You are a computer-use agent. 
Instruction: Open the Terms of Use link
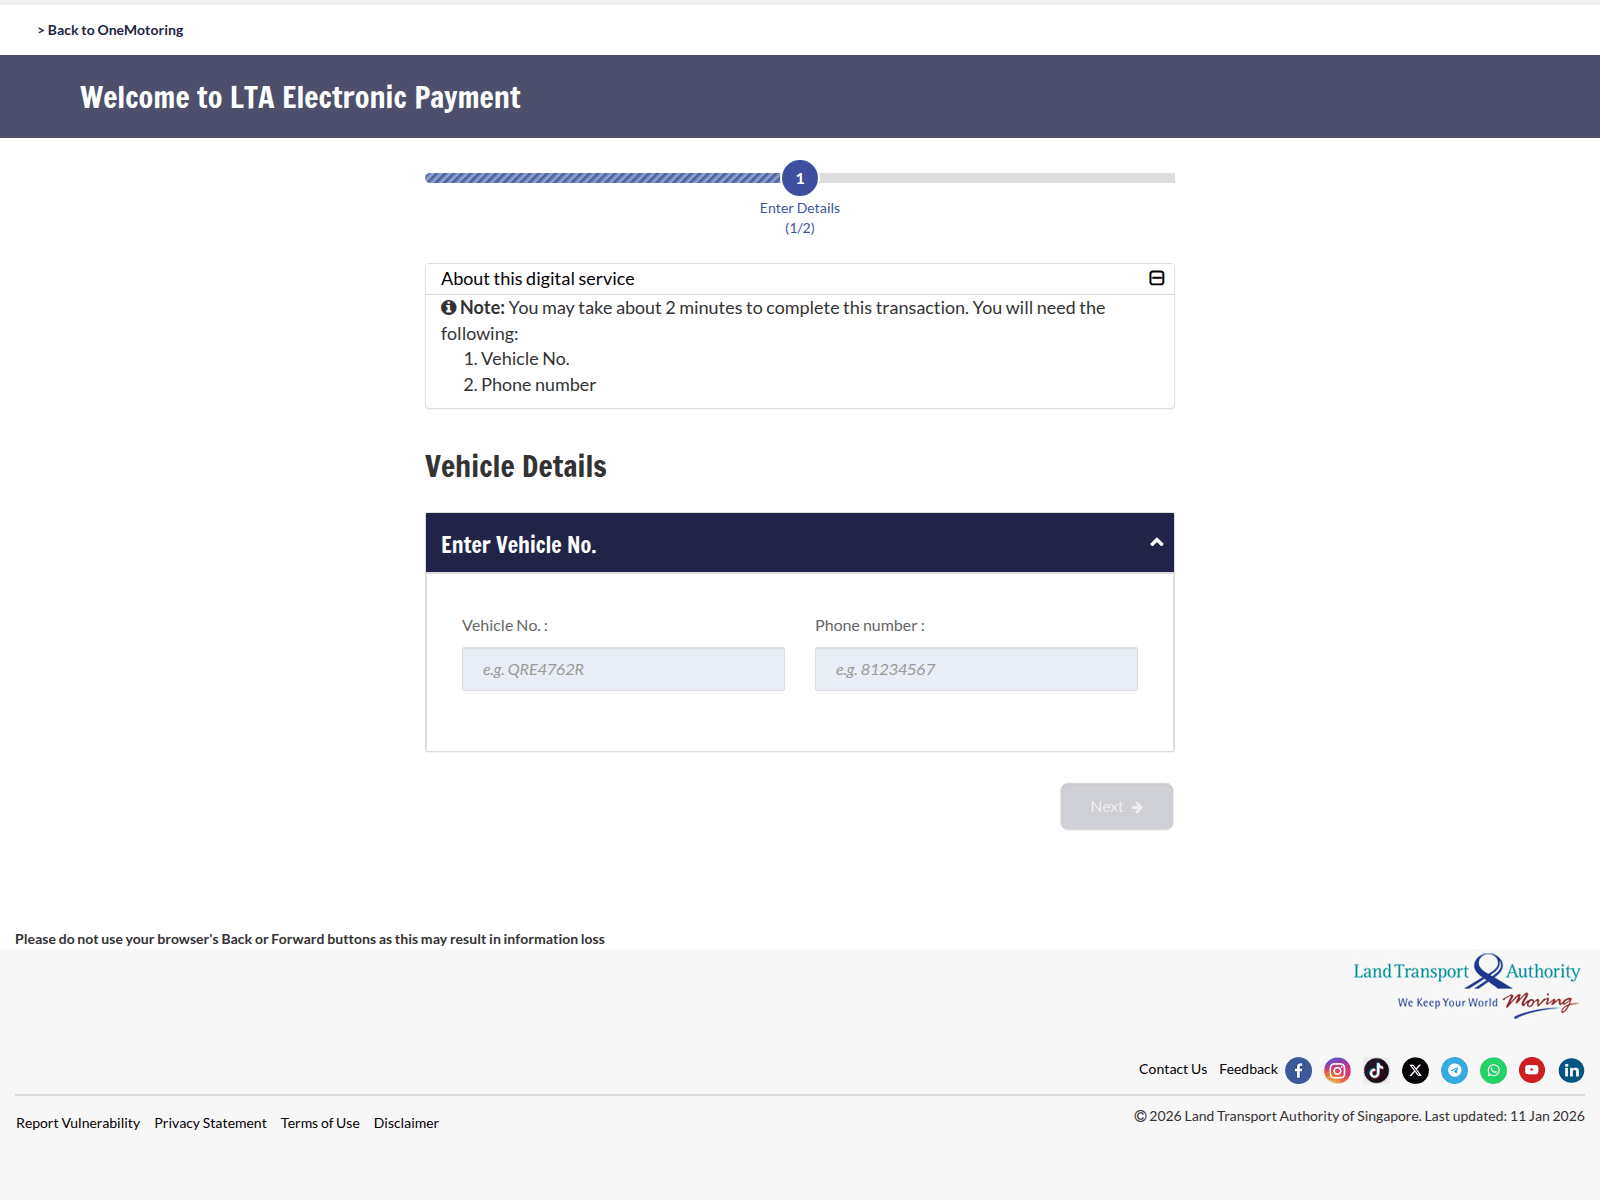tap(320, 1123)
